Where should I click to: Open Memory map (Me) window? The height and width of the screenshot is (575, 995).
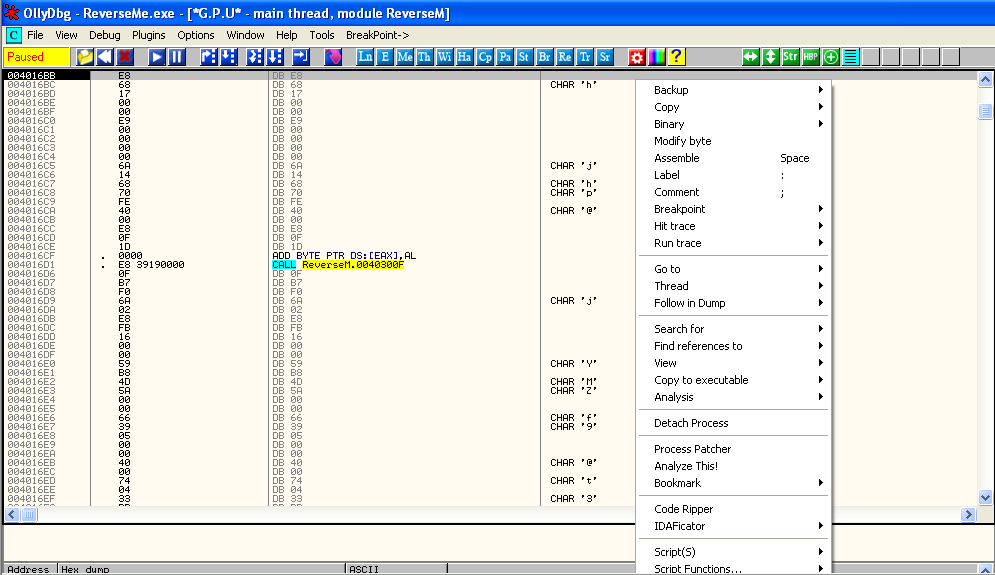(405, 57)
